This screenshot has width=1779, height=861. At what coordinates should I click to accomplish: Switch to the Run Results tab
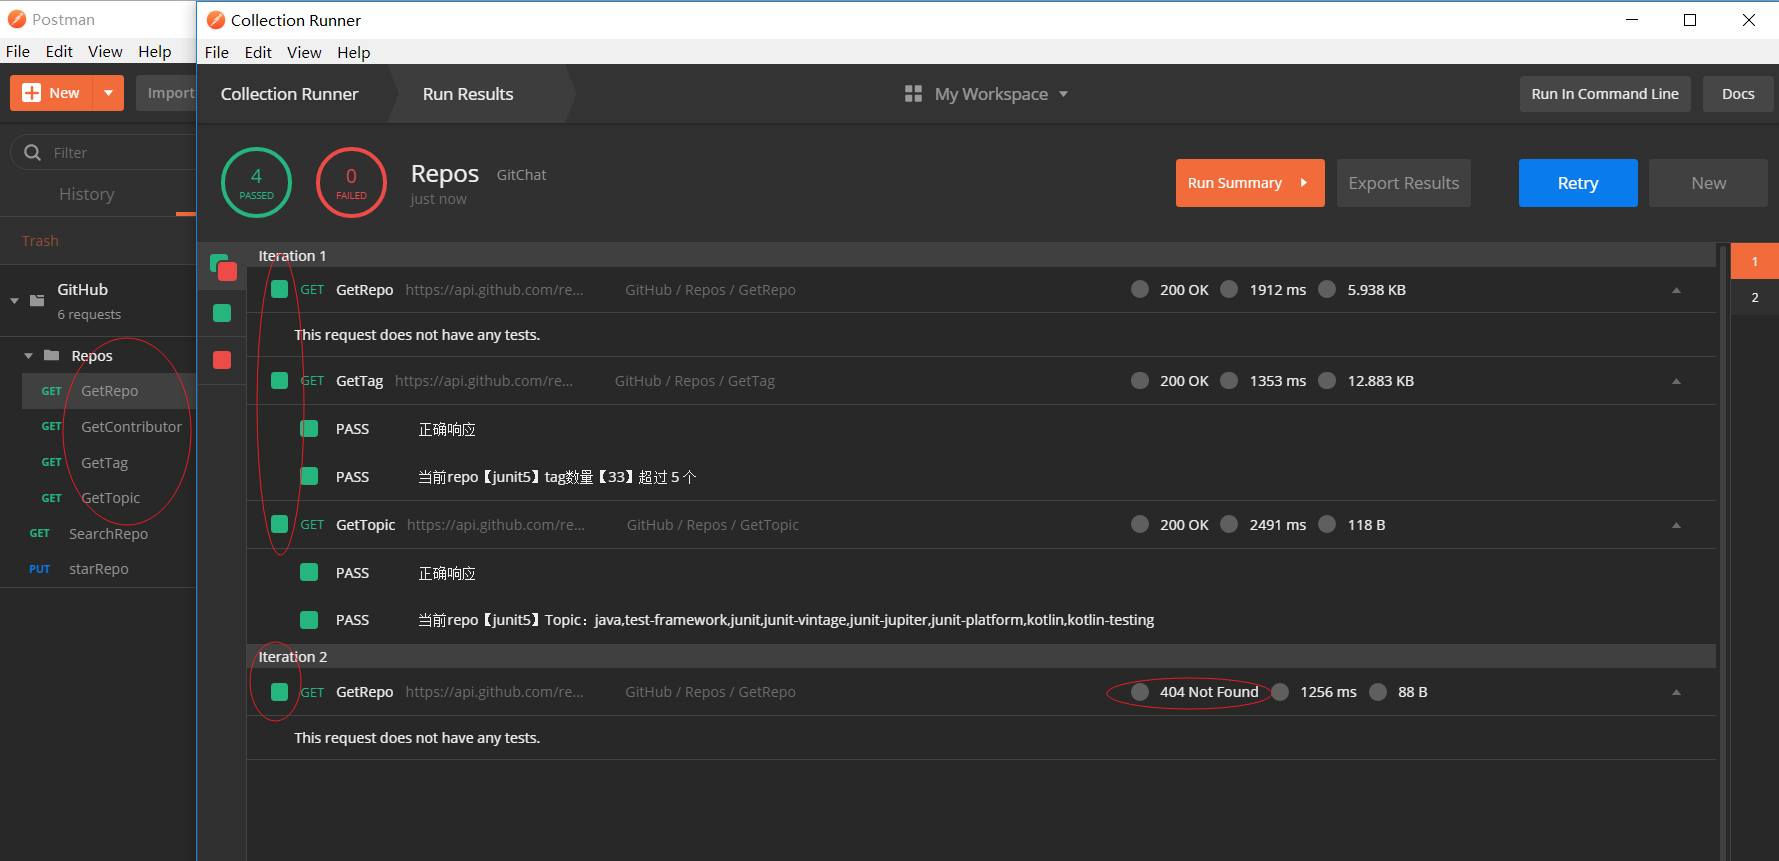468,94
